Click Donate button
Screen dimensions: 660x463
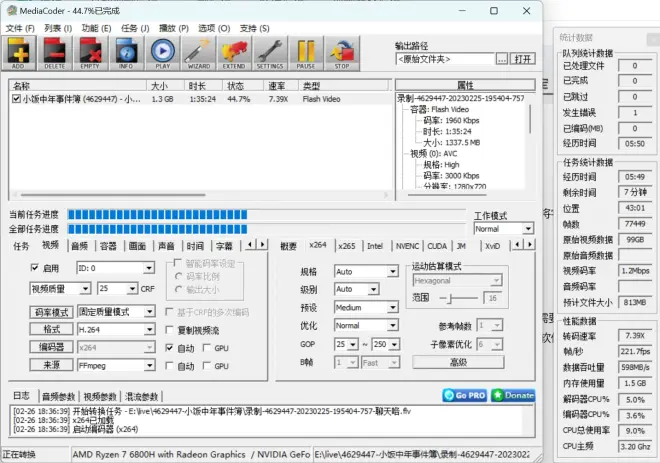point(513,395)
